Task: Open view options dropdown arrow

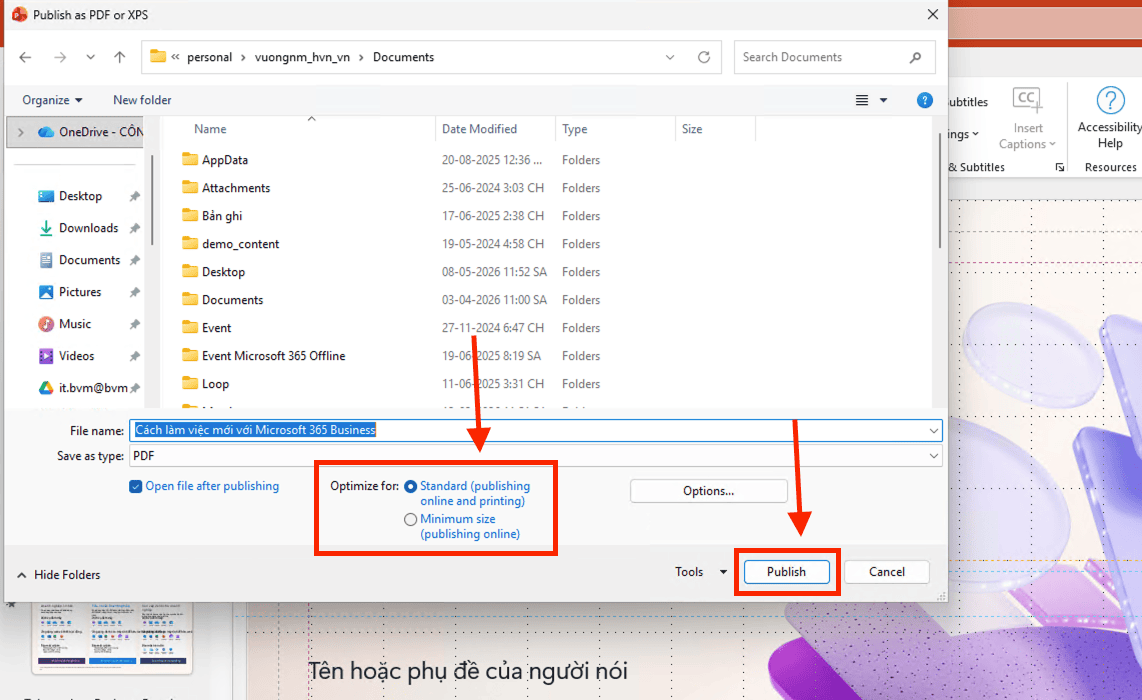Action: (x=883, y=100)
